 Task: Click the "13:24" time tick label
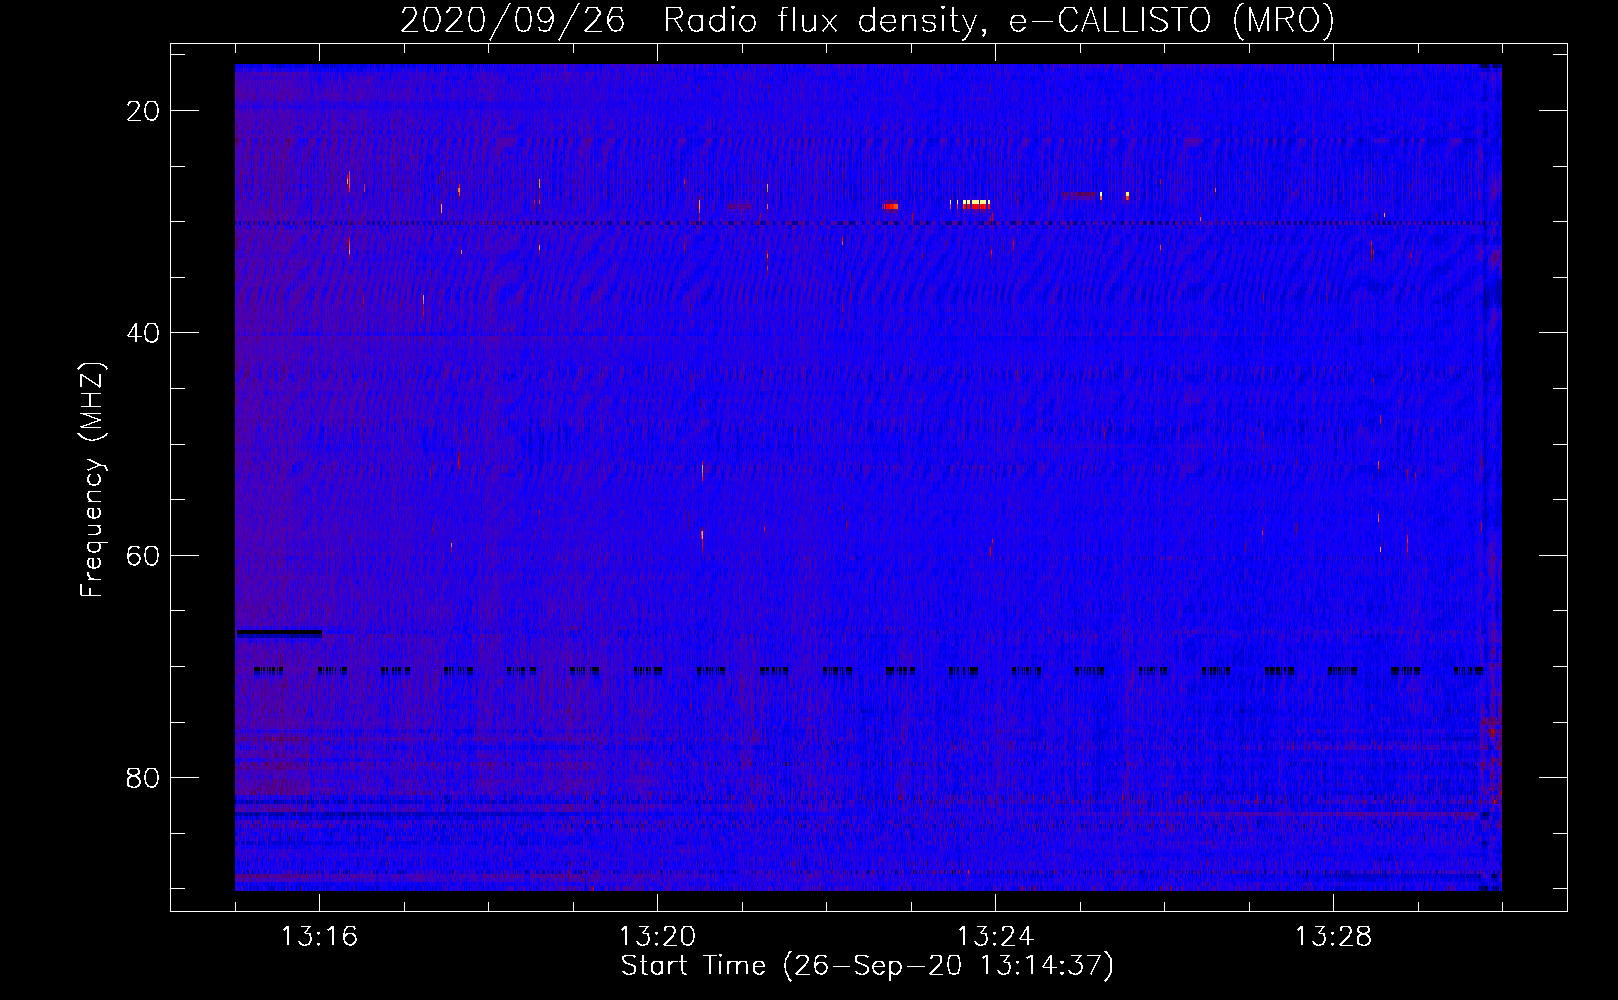pos(995,937)
